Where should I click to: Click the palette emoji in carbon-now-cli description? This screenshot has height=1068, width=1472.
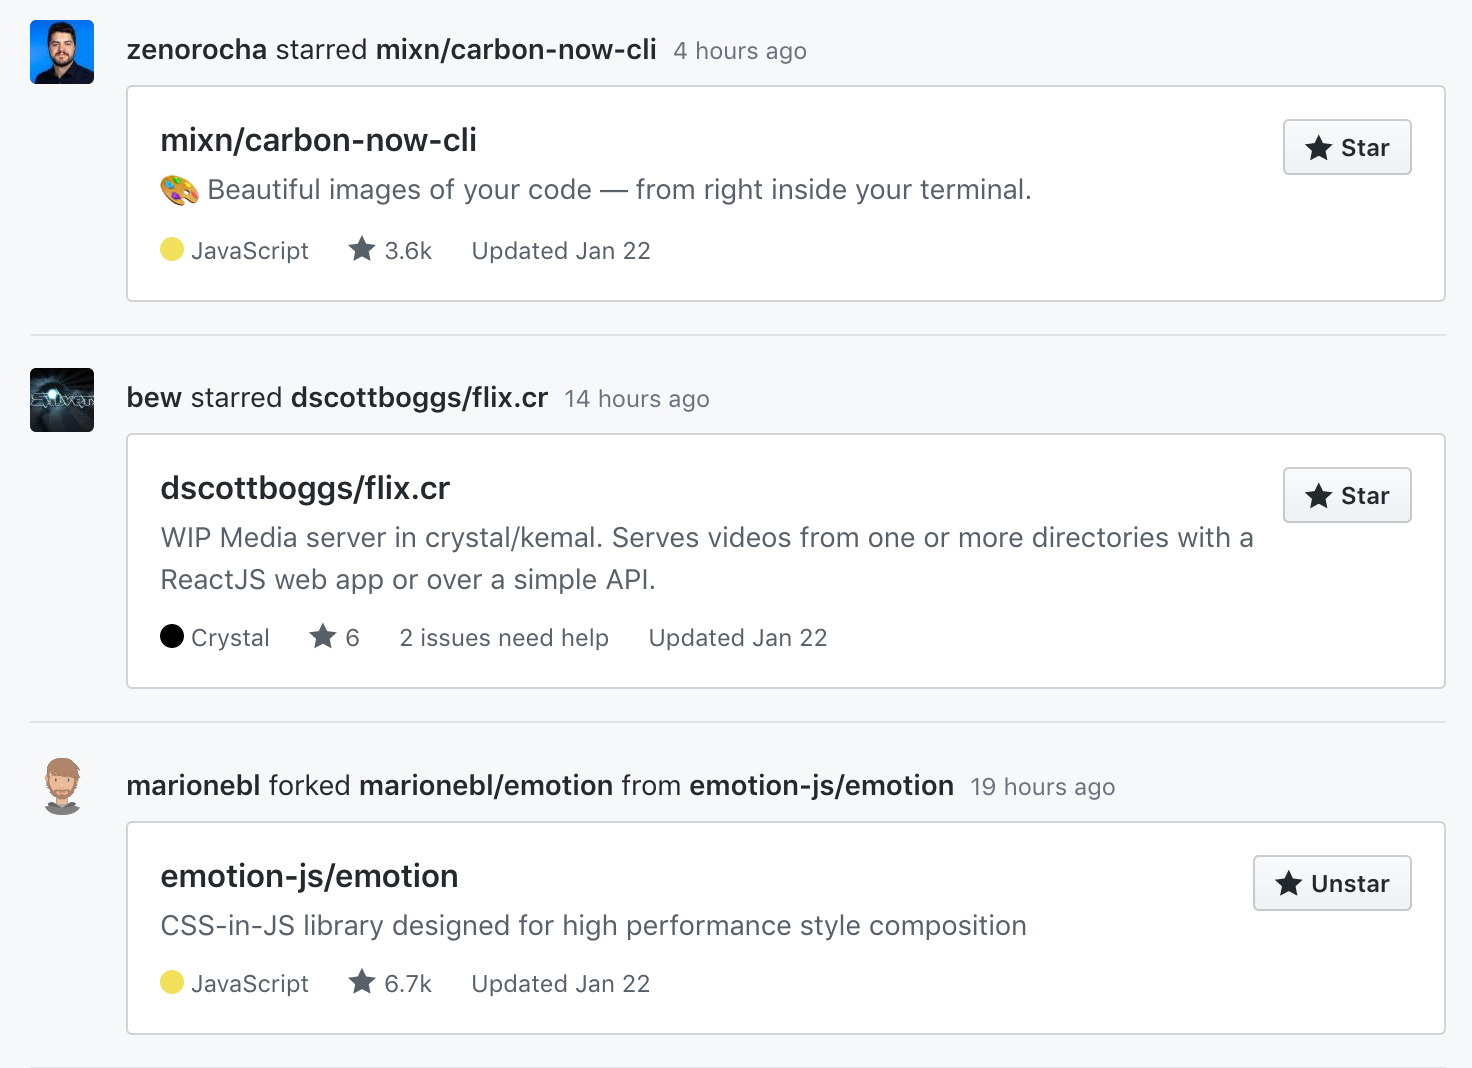click(x=179, y=190)
